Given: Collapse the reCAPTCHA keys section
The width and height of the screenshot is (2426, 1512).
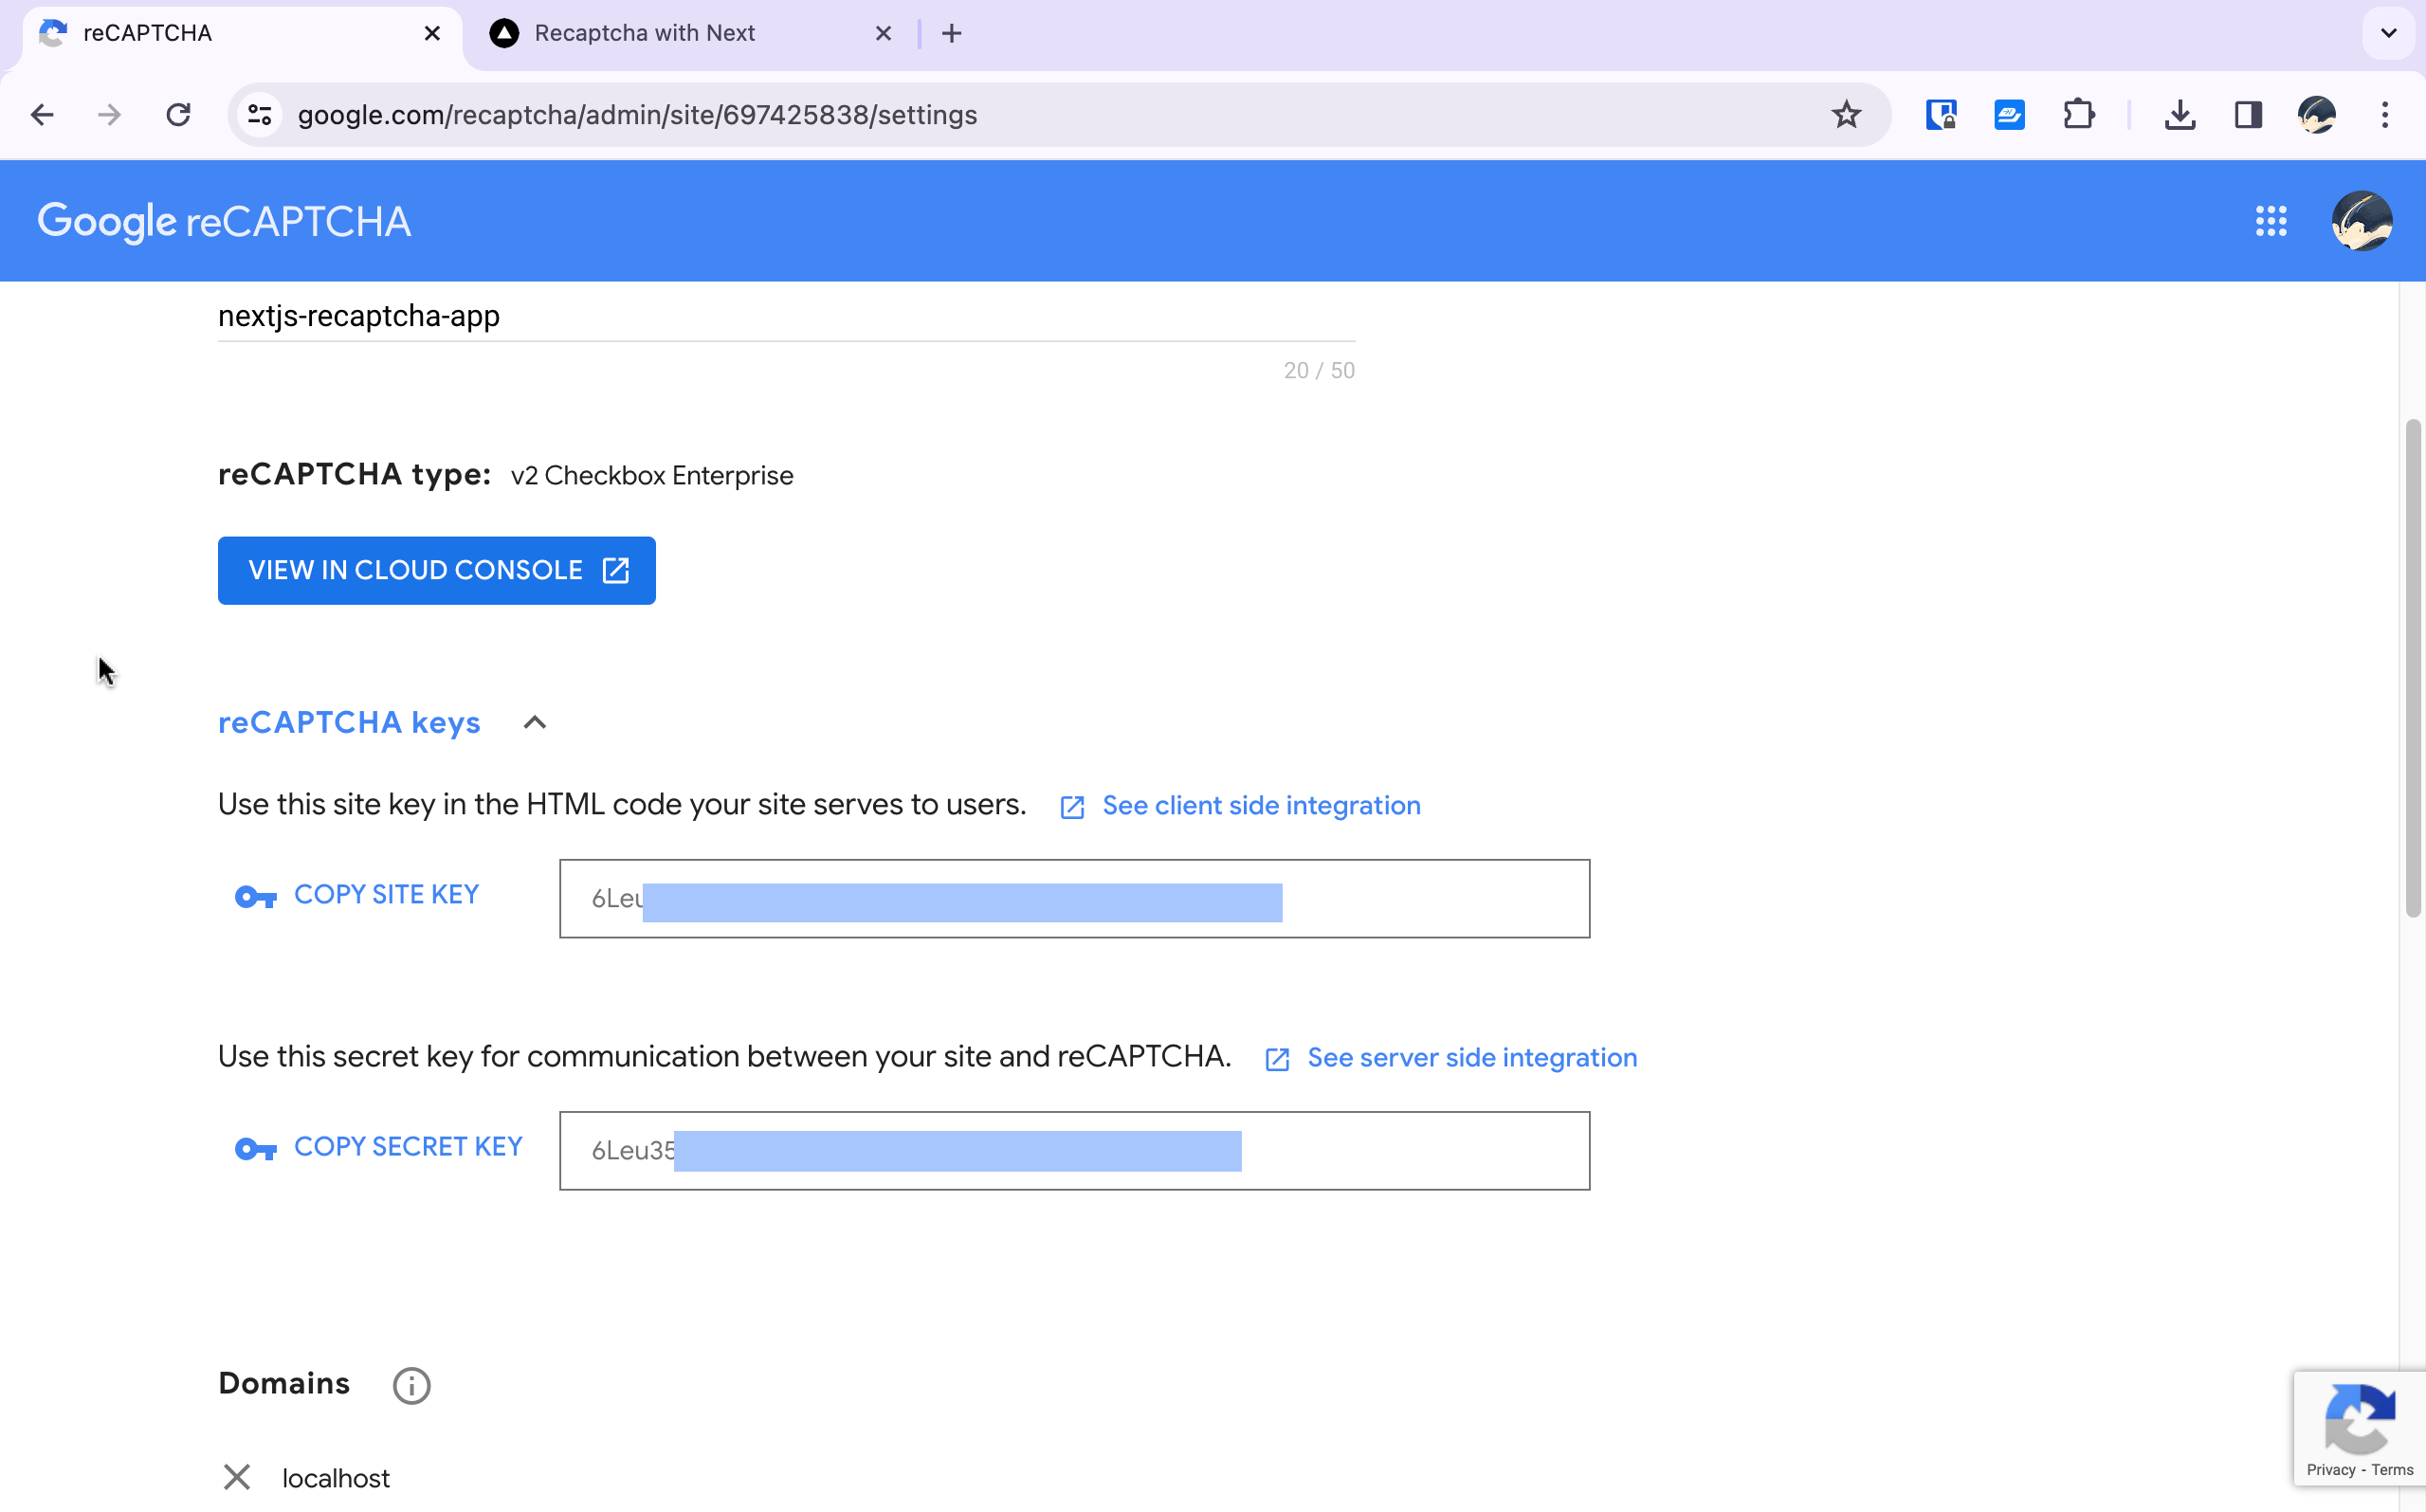Looking at the screenshot, I should coord(535,721).
